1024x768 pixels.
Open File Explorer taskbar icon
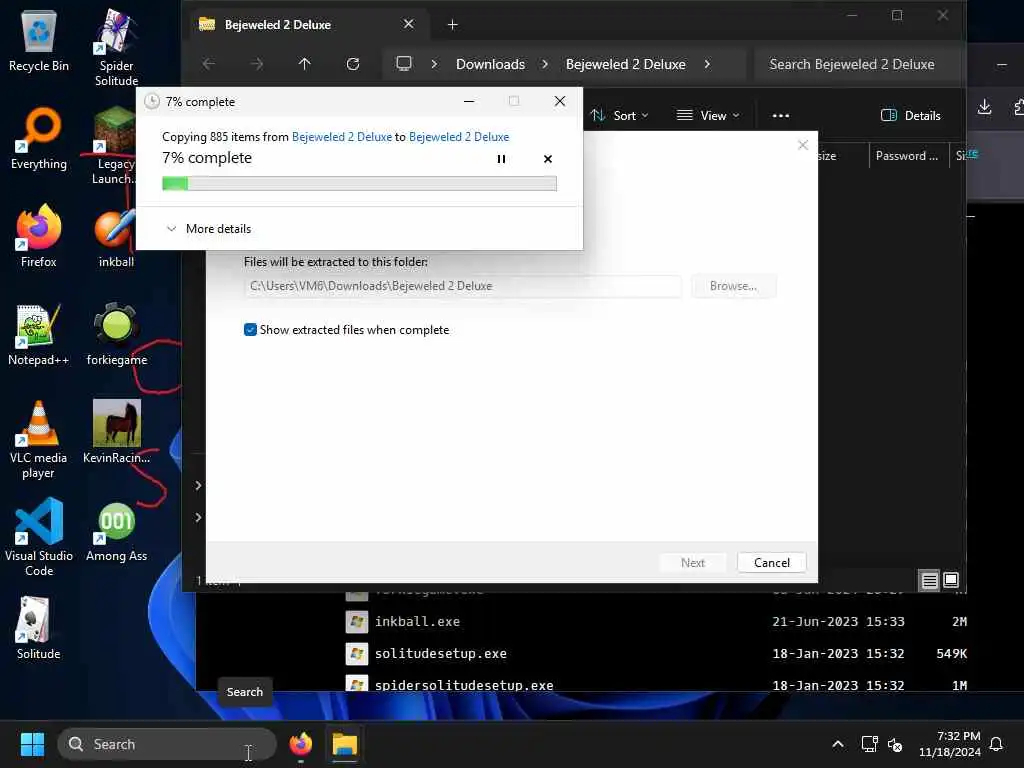click(344, 744)
